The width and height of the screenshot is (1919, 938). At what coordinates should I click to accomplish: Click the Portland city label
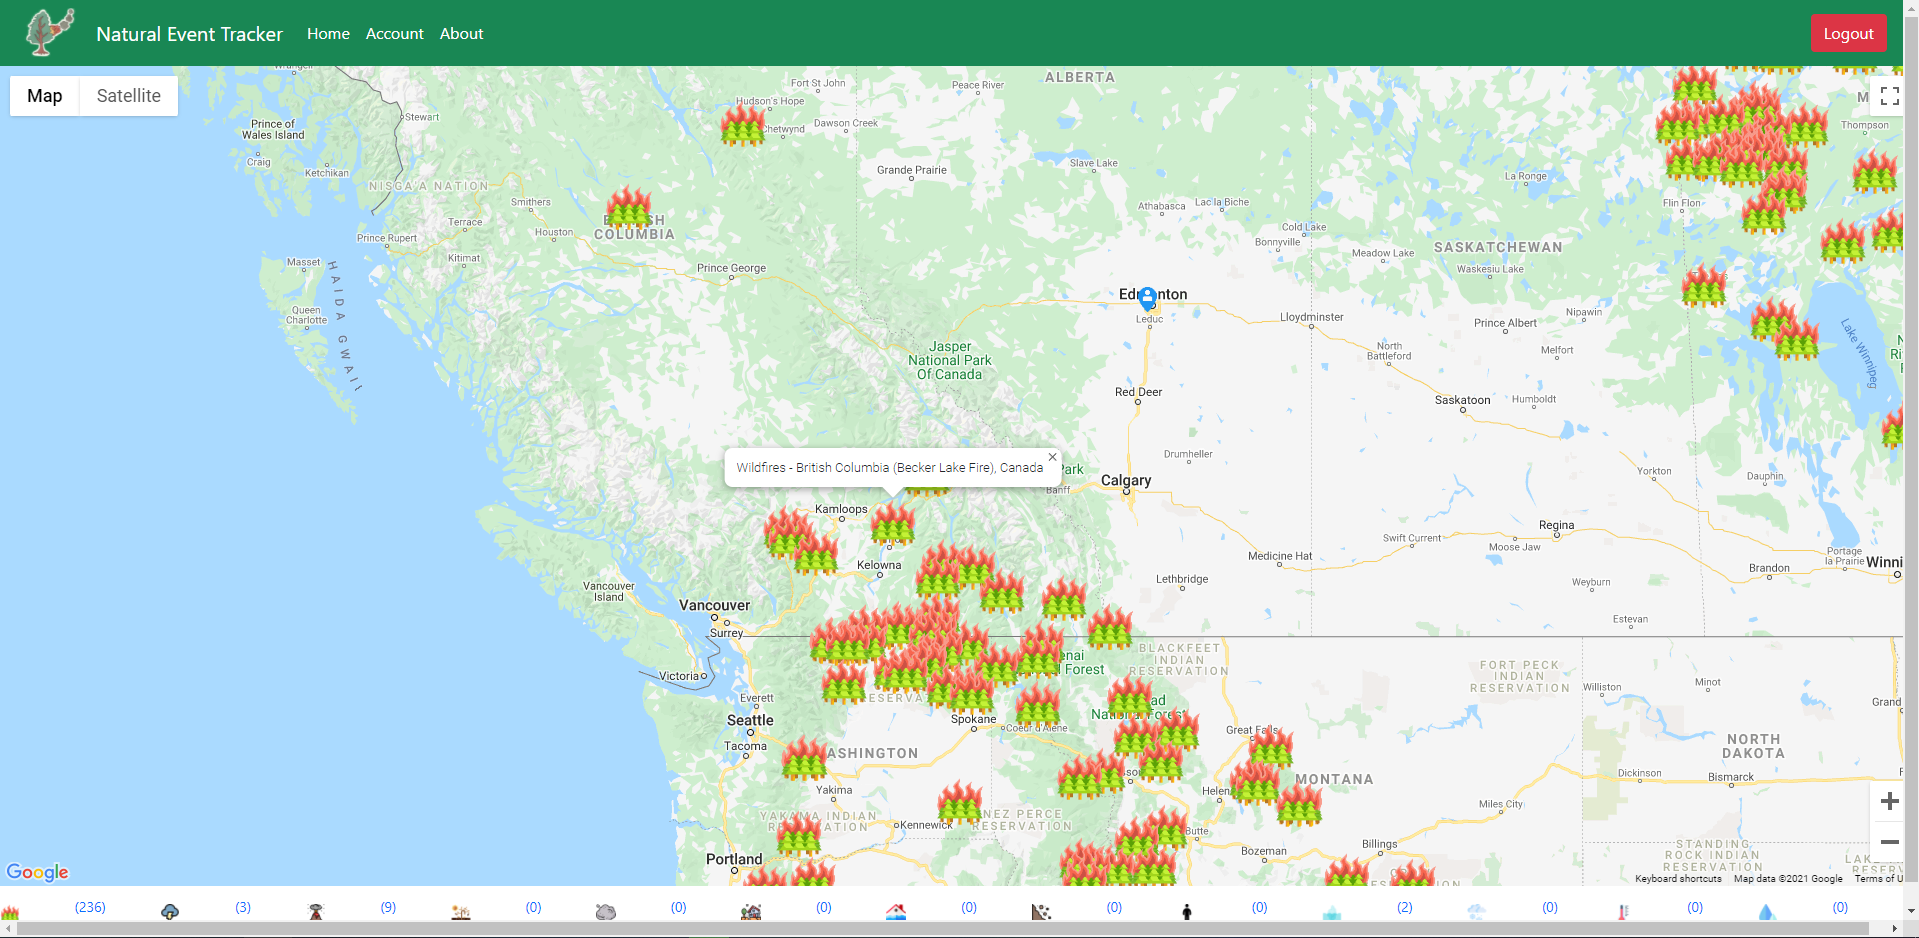coord(734,859)
